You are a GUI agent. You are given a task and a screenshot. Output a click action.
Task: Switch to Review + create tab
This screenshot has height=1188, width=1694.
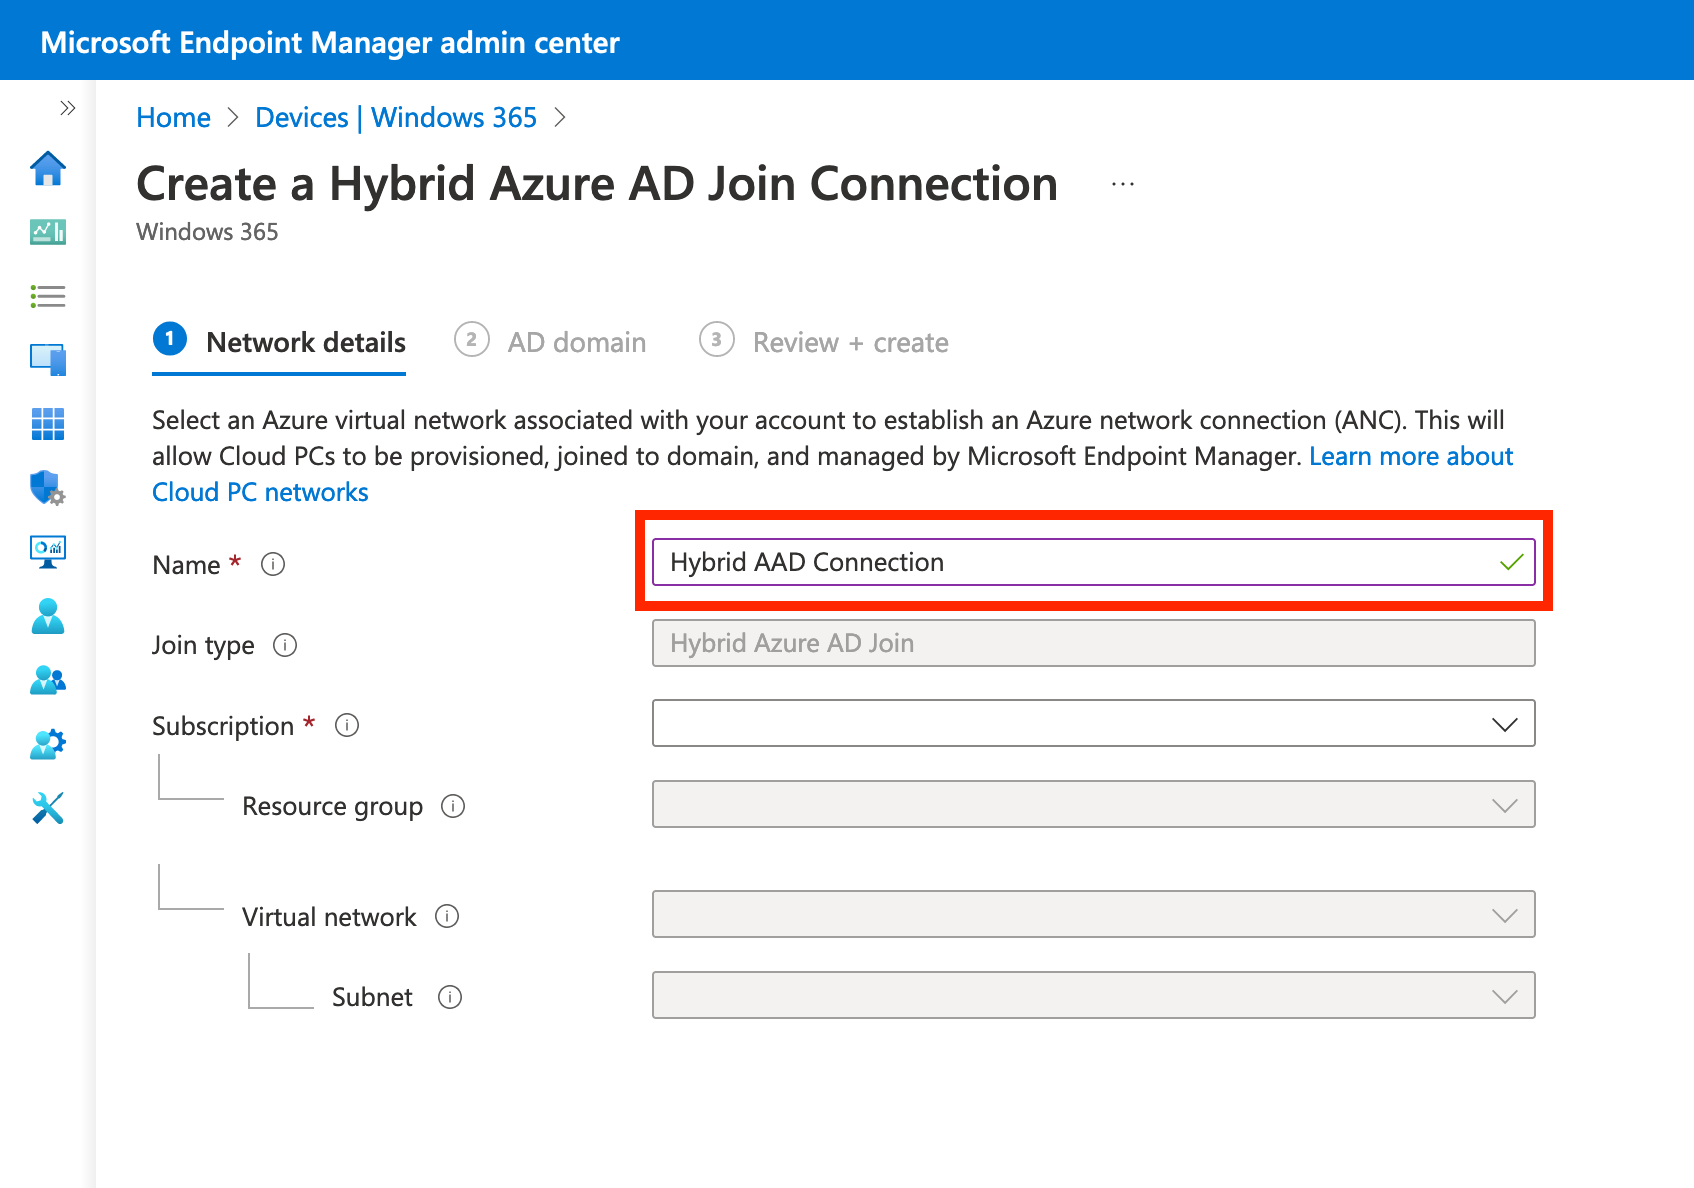[x=825, y=342]
